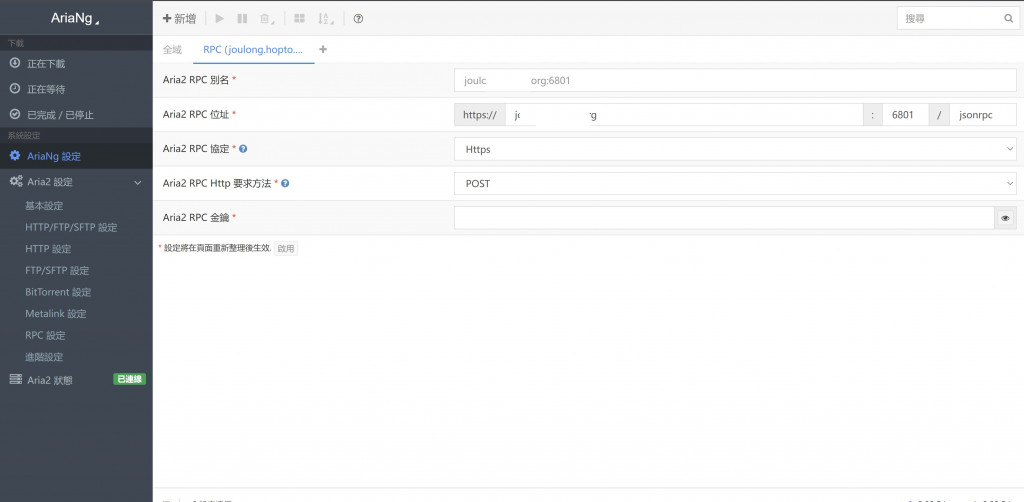Collapse the Aria2 設定 chevron

138,182
